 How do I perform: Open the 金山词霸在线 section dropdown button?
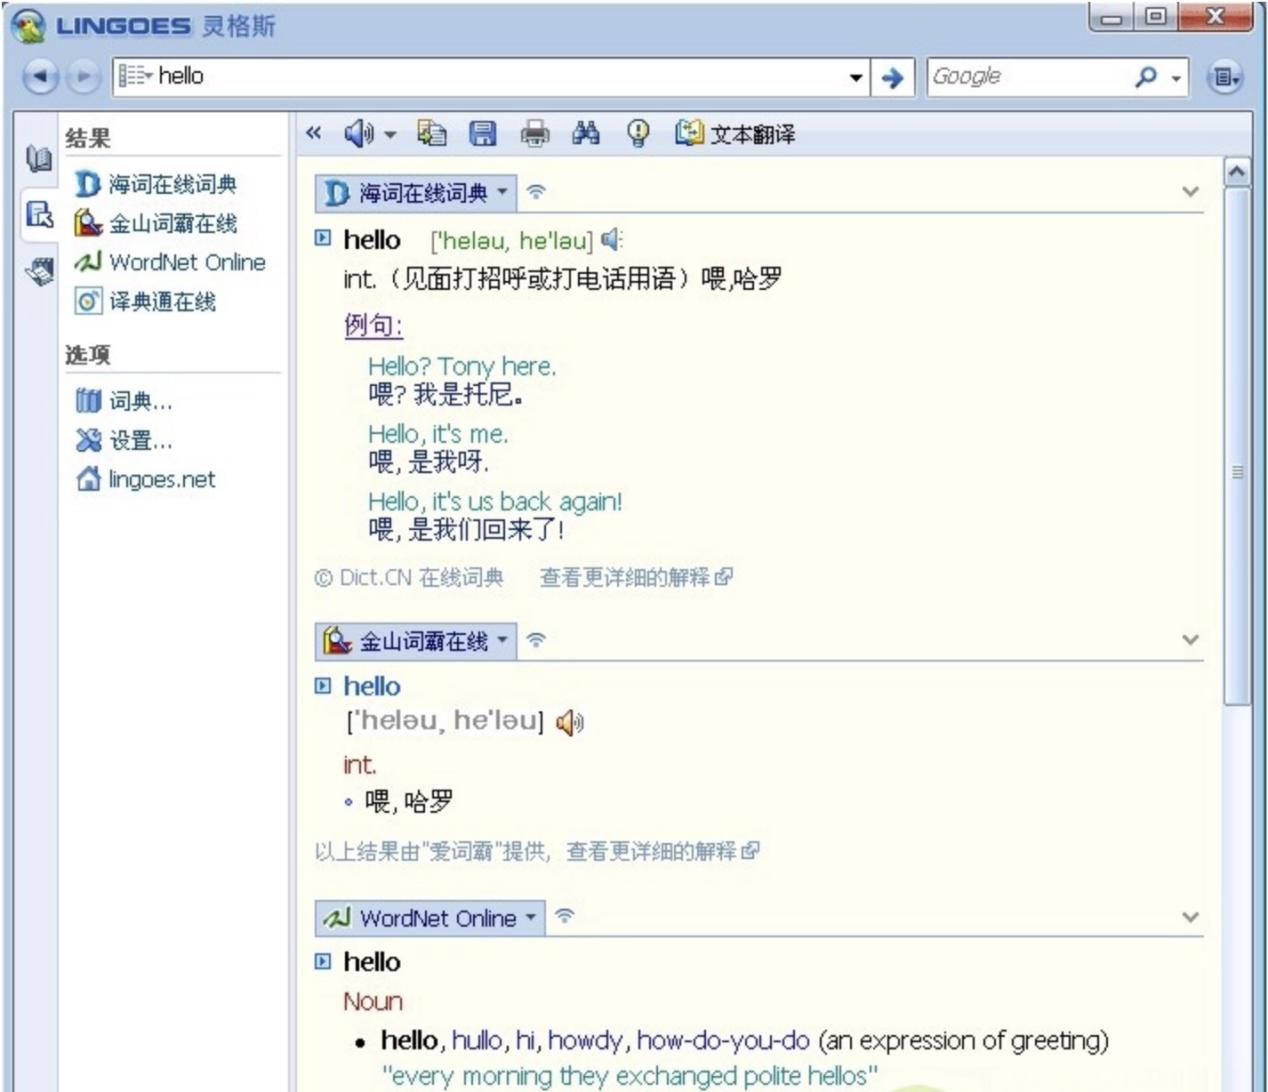(x=416, y=641)
